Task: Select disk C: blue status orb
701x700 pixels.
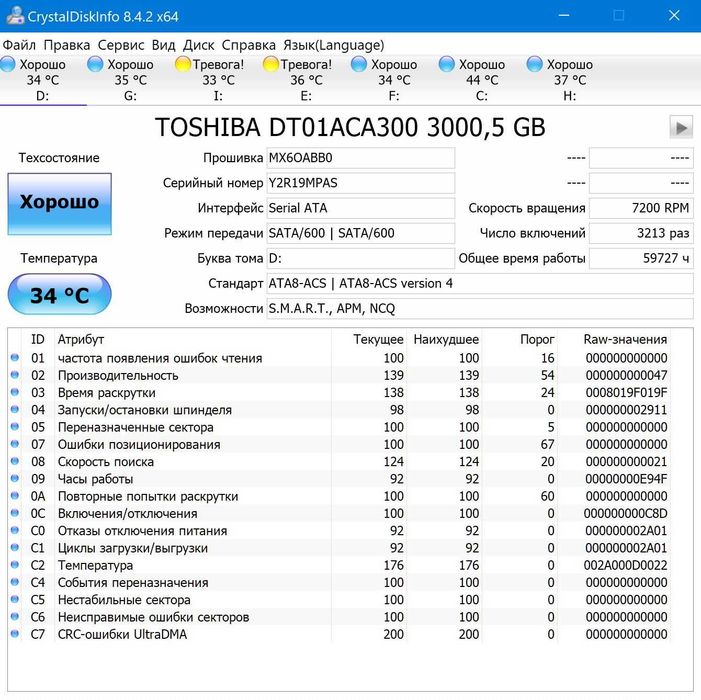Action: 447,64
